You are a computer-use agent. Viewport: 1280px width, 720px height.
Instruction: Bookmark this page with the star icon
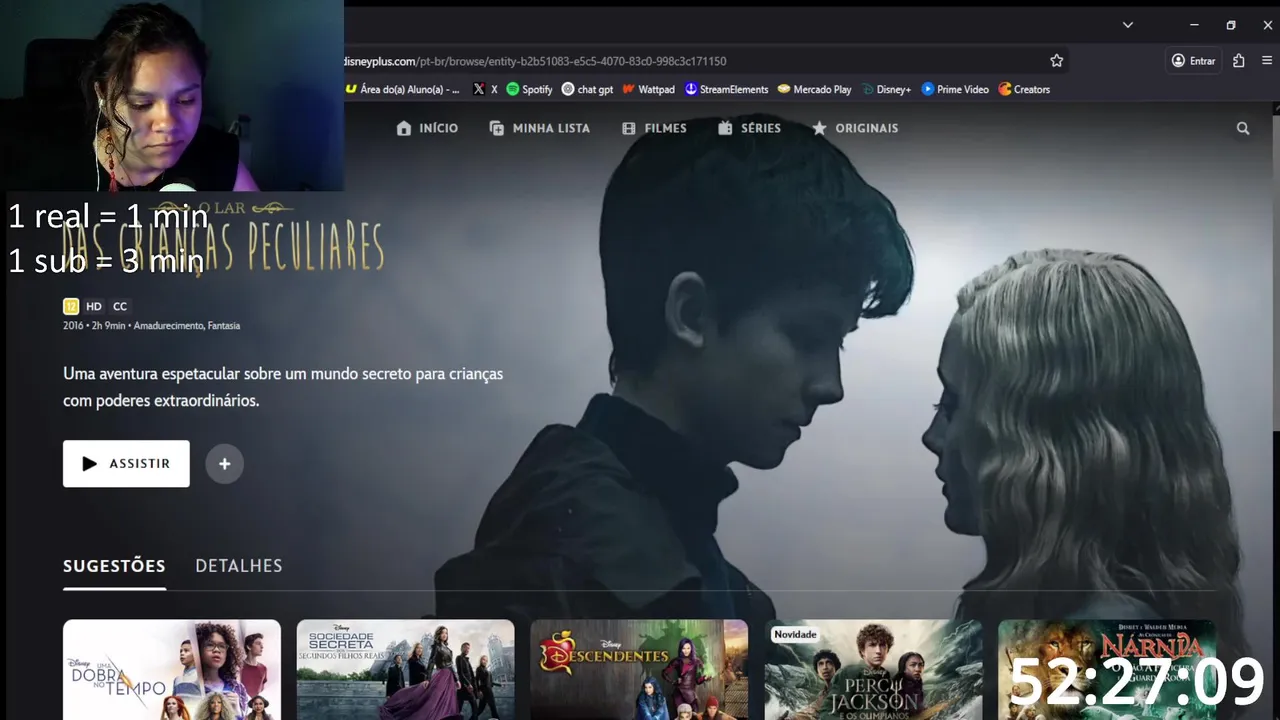click(x=1057, y=61)
